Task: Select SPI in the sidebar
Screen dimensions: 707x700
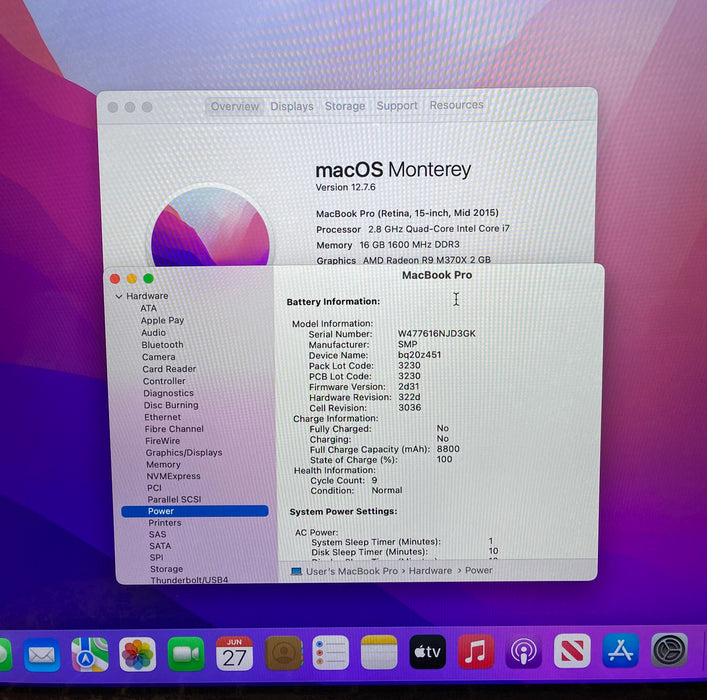Action: point(156,557)
